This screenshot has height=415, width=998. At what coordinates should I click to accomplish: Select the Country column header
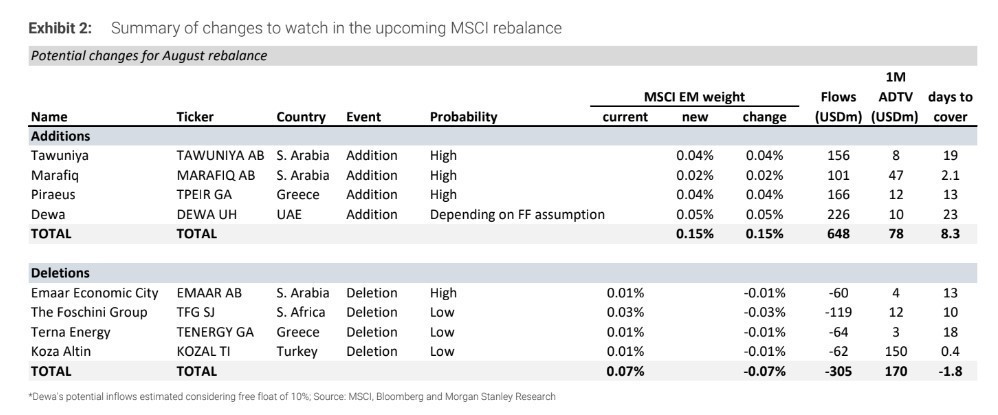[x=301, y=117]
